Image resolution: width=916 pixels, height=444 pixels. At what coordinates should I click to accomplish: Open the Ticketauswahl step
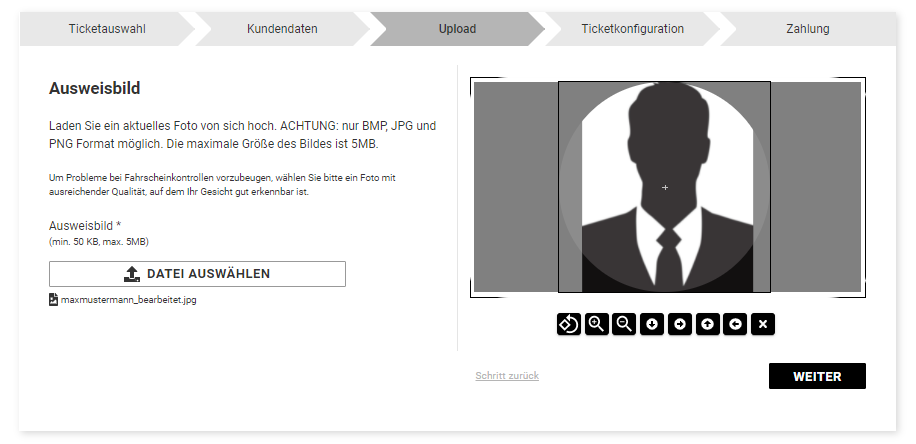(107, 29)
